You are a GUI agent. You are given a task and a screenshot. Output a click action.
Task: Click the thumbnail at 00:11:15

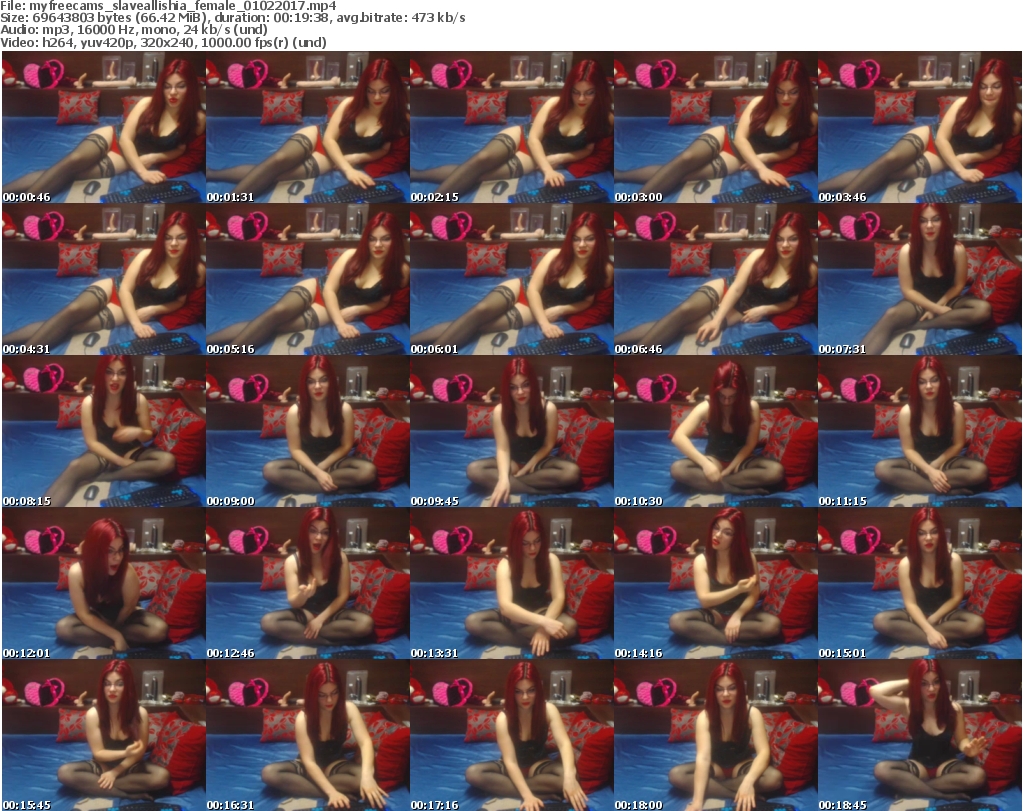point(920,432)
